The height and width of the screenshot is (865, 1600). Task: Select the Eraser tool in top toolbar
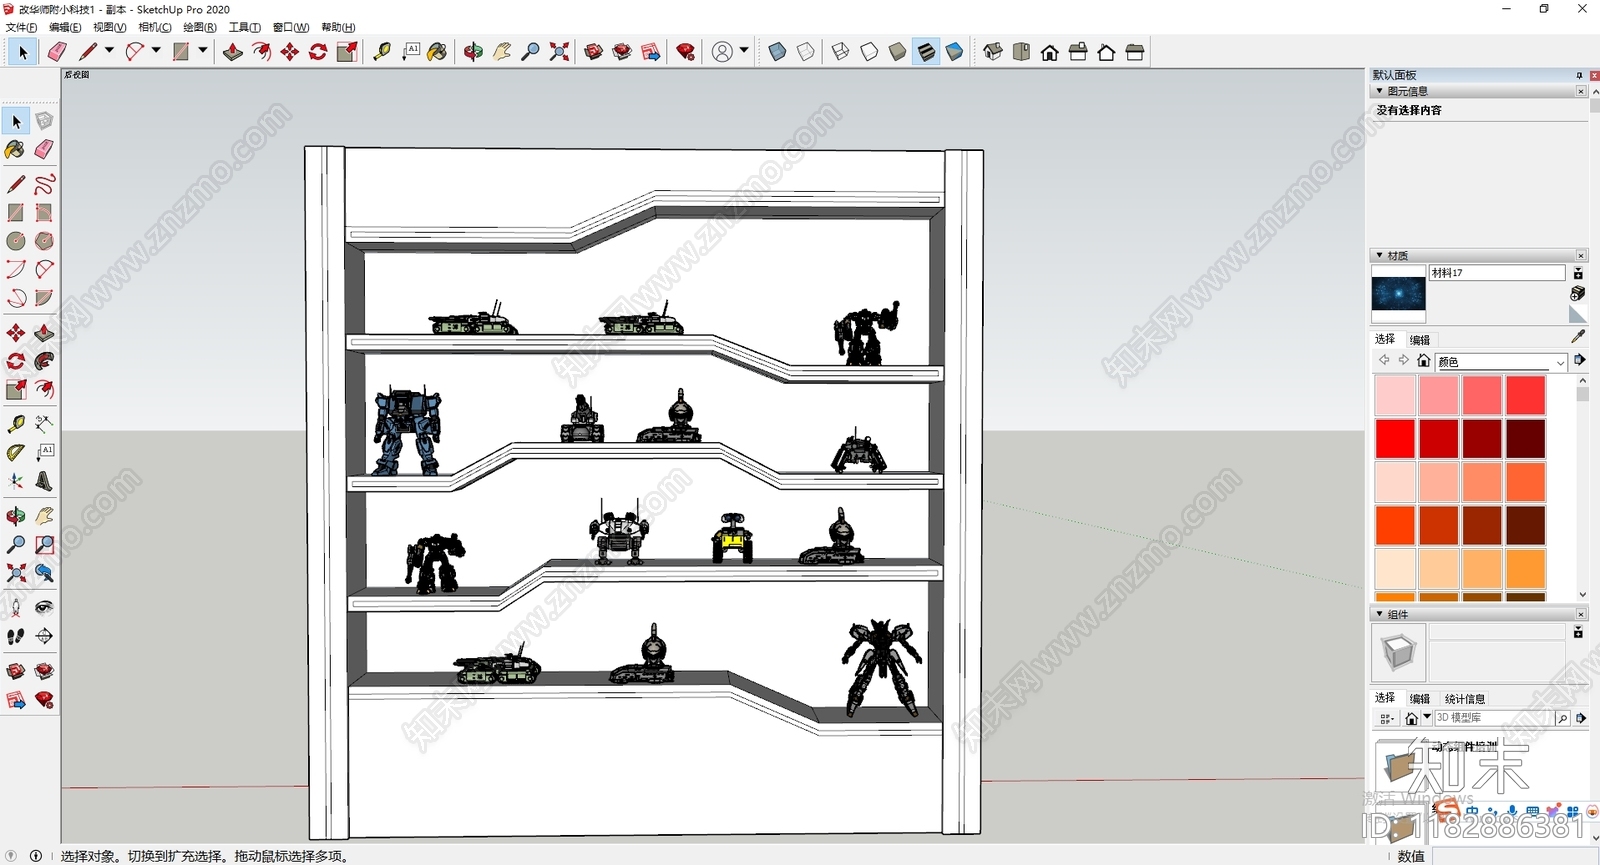57,52
